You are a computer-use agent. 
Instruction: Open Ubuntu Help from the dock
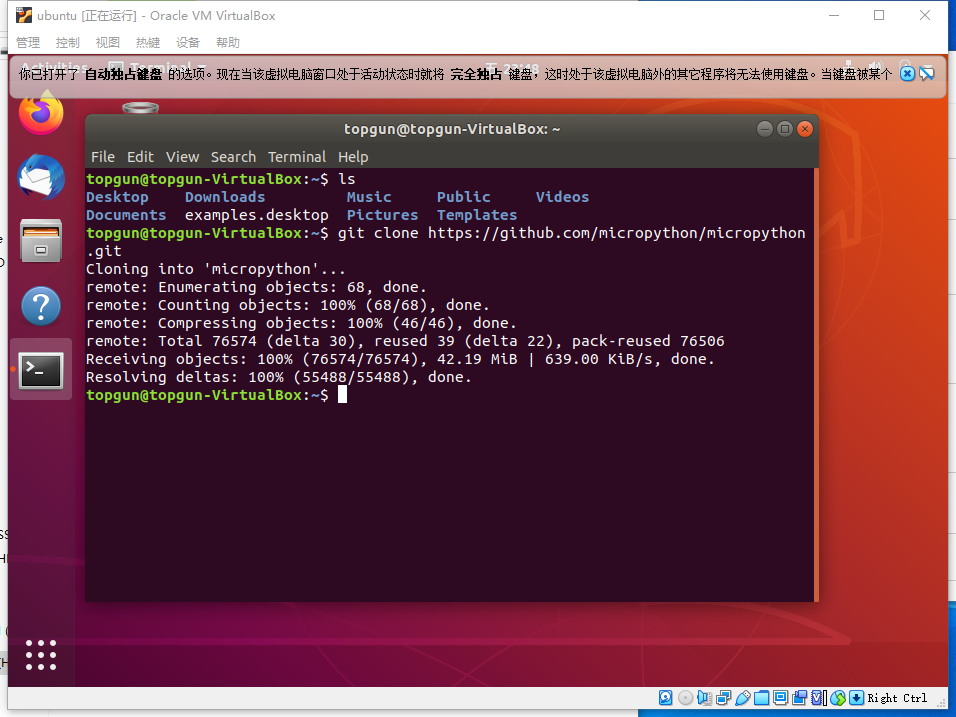pos(41,305)
